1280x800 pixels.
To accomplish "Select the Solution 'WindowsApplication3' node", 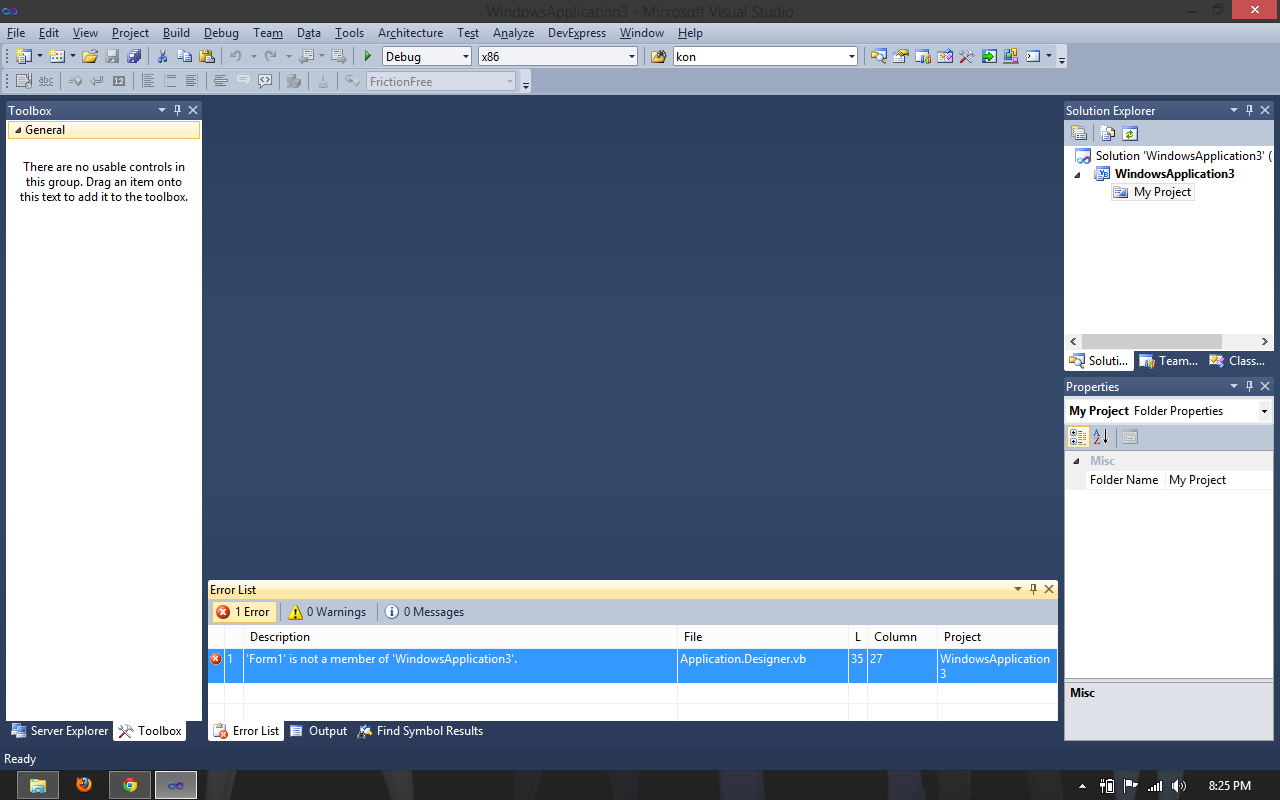I will [x=1173, y=156].
